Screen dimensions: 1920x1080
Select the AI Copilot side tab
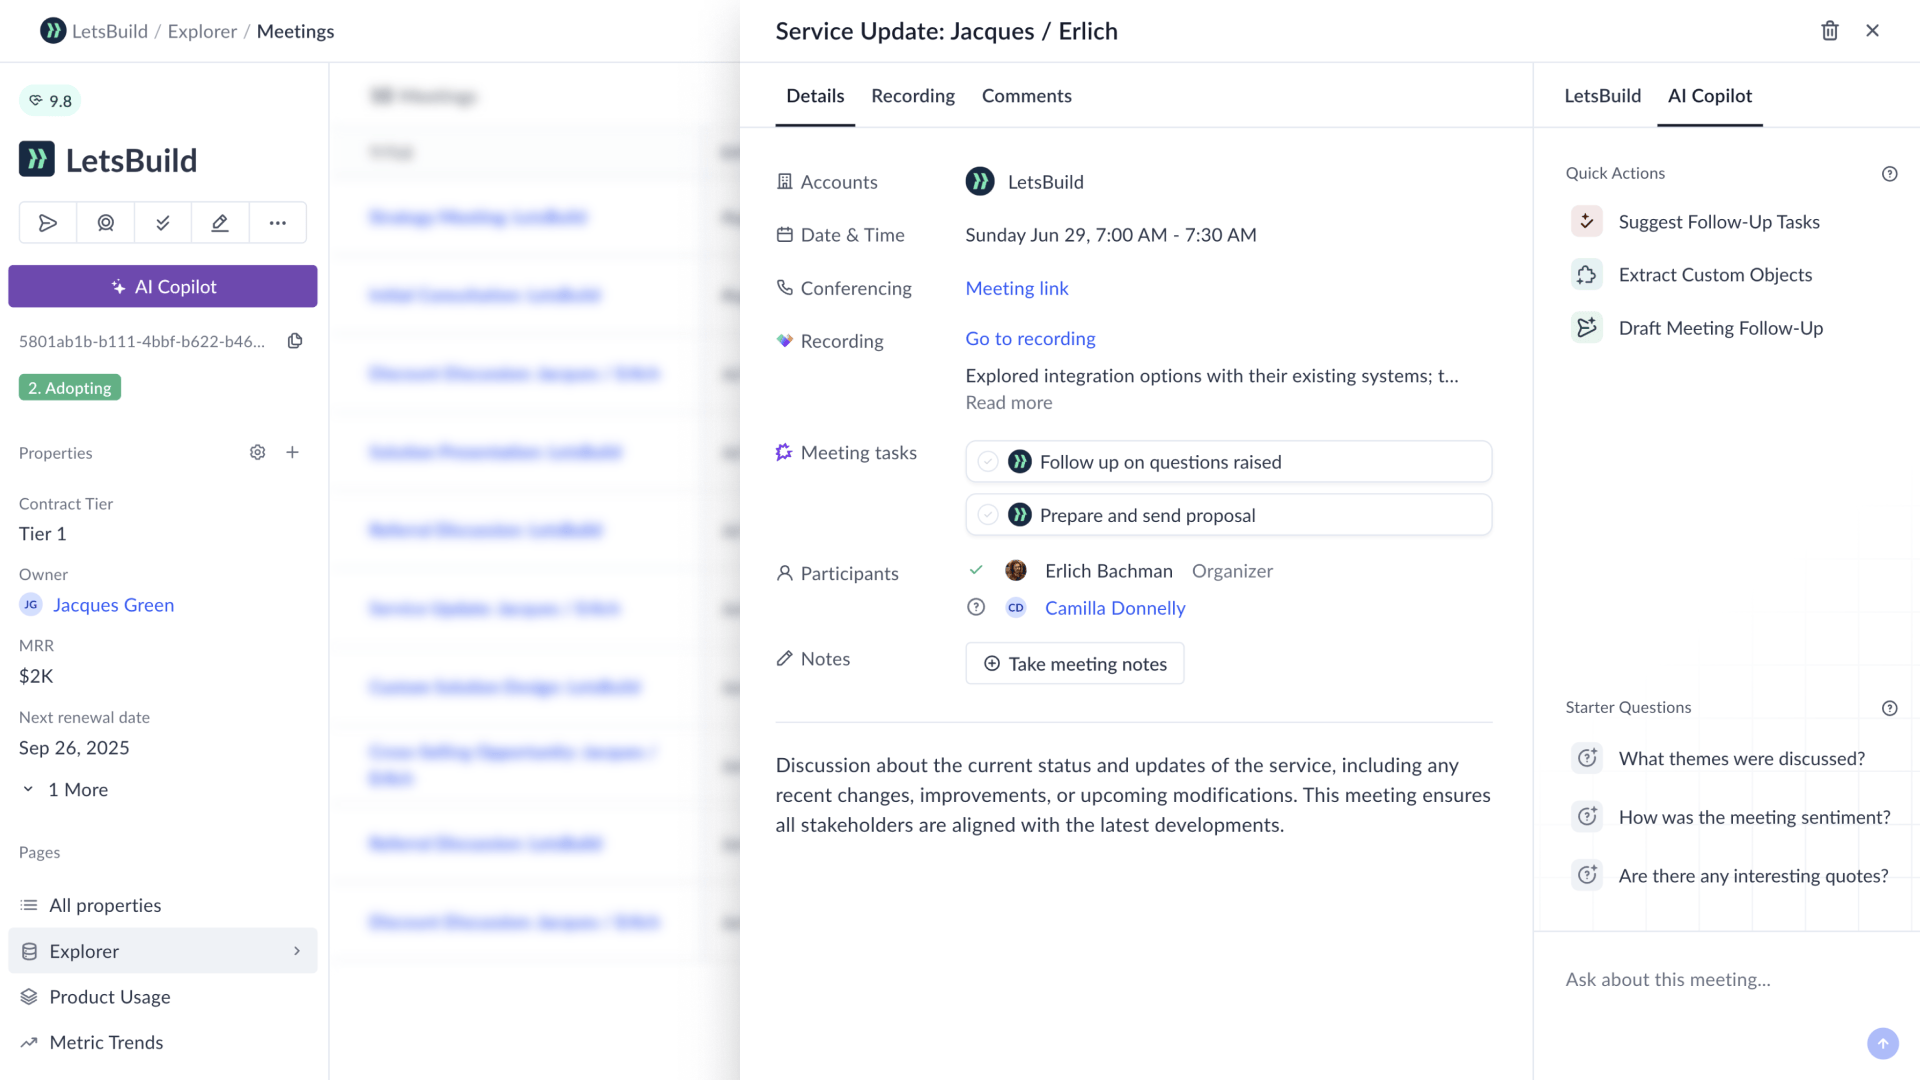click(1709, 95)
